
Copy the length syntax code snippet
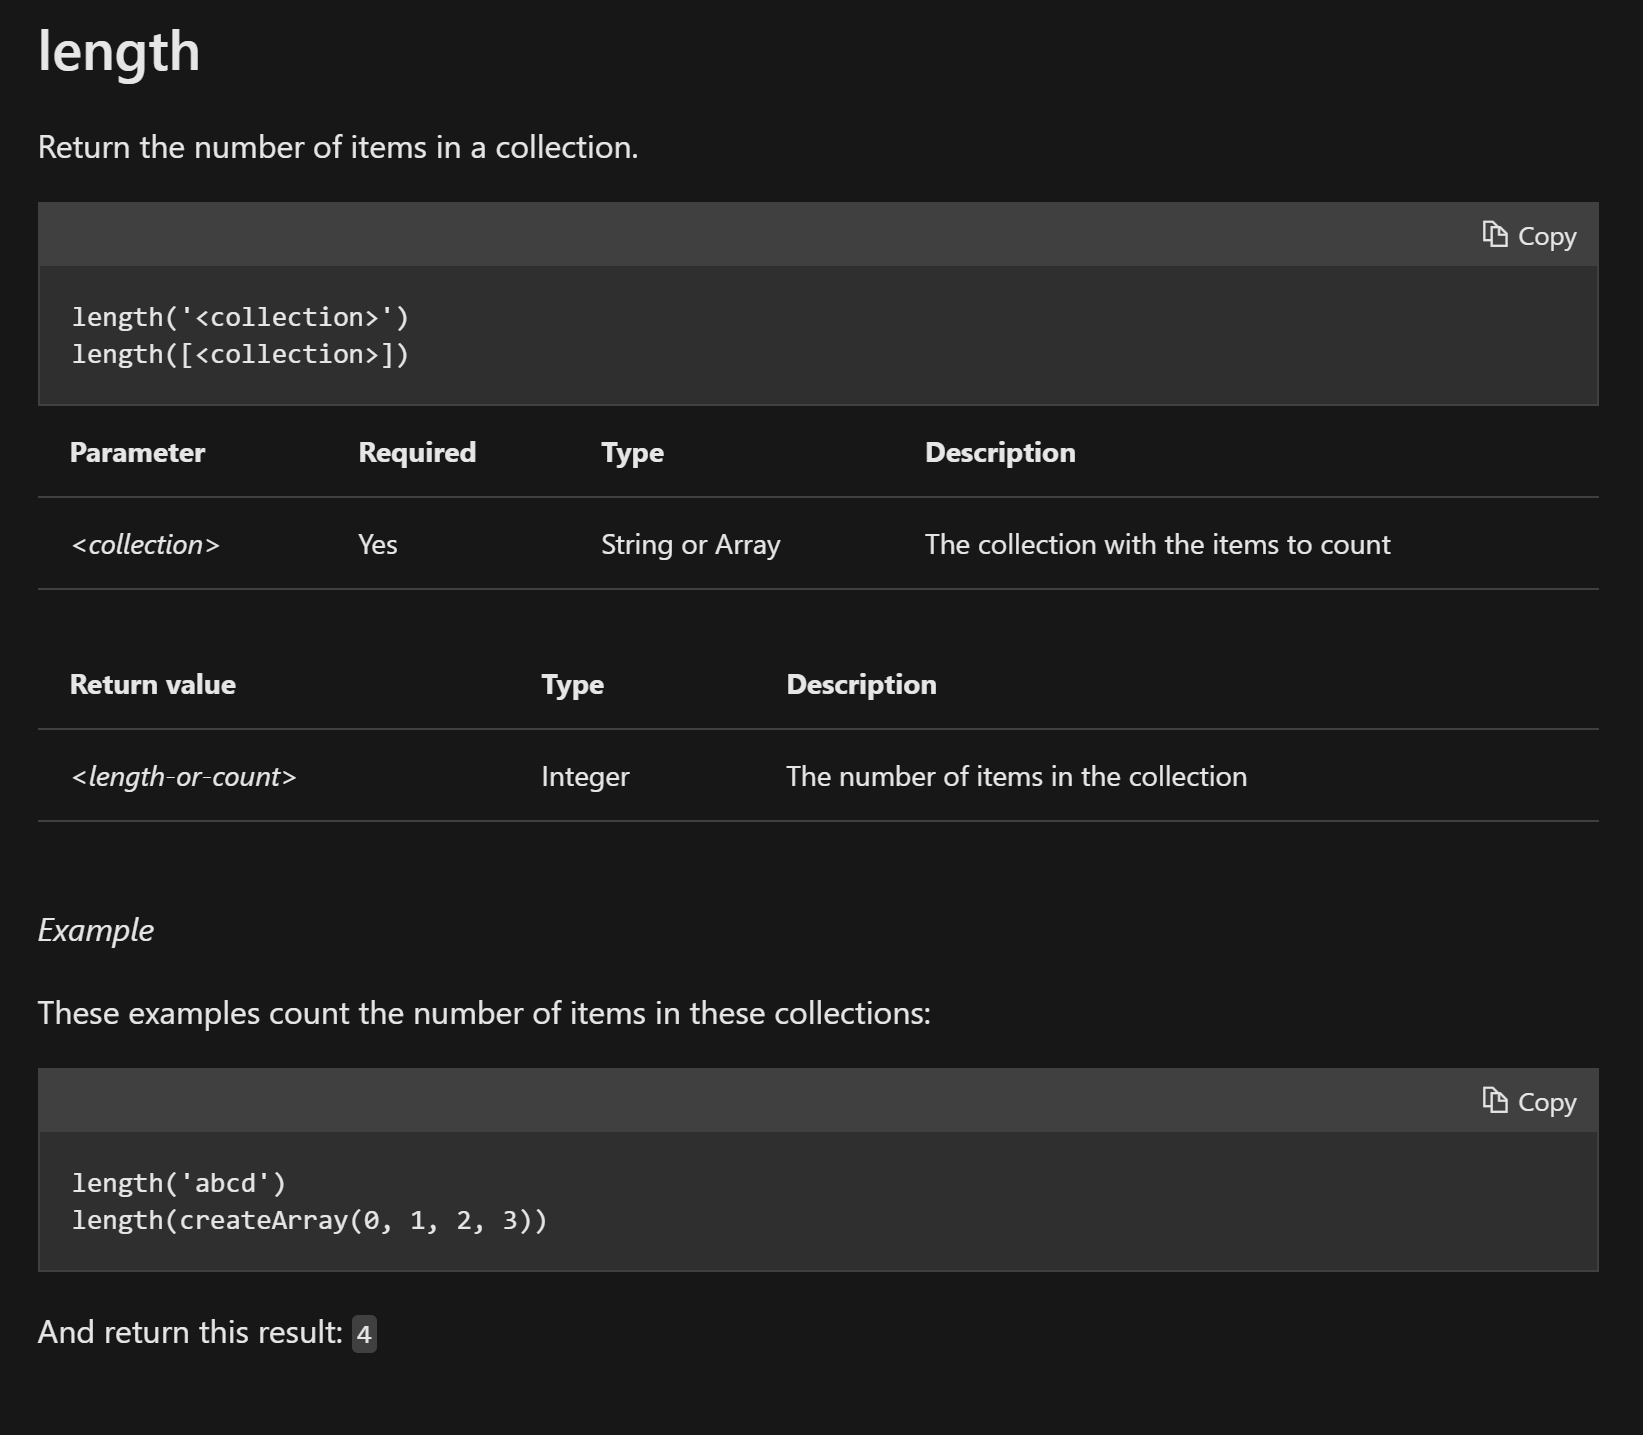1529,236
